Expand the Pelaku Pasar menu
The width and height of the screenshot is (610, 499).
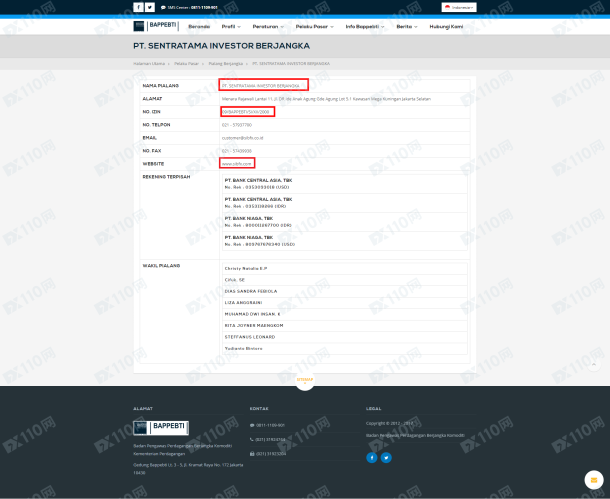(x=315, y=26)
